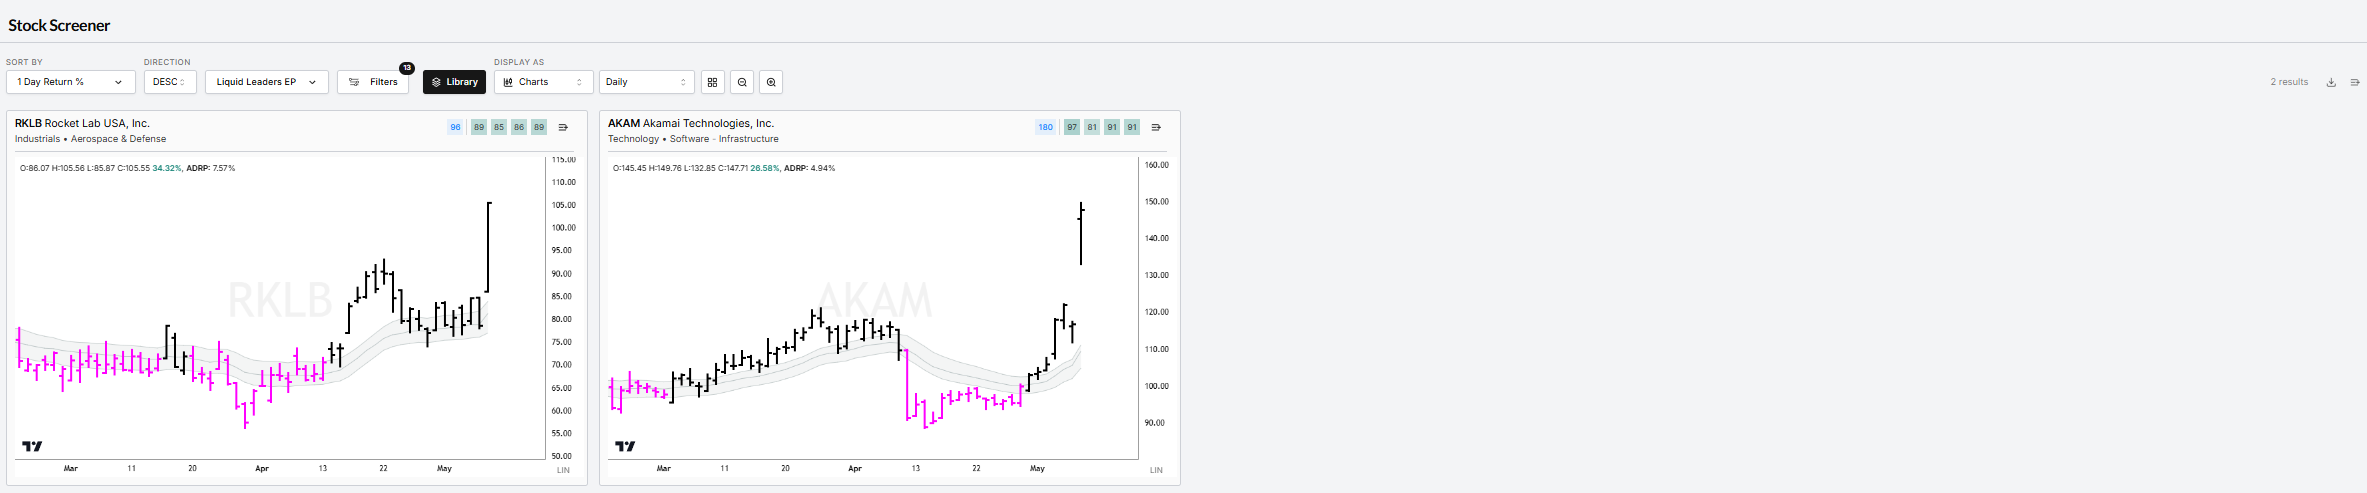Toggle LIN scale on RKLB chart

[x=563, y=470]
